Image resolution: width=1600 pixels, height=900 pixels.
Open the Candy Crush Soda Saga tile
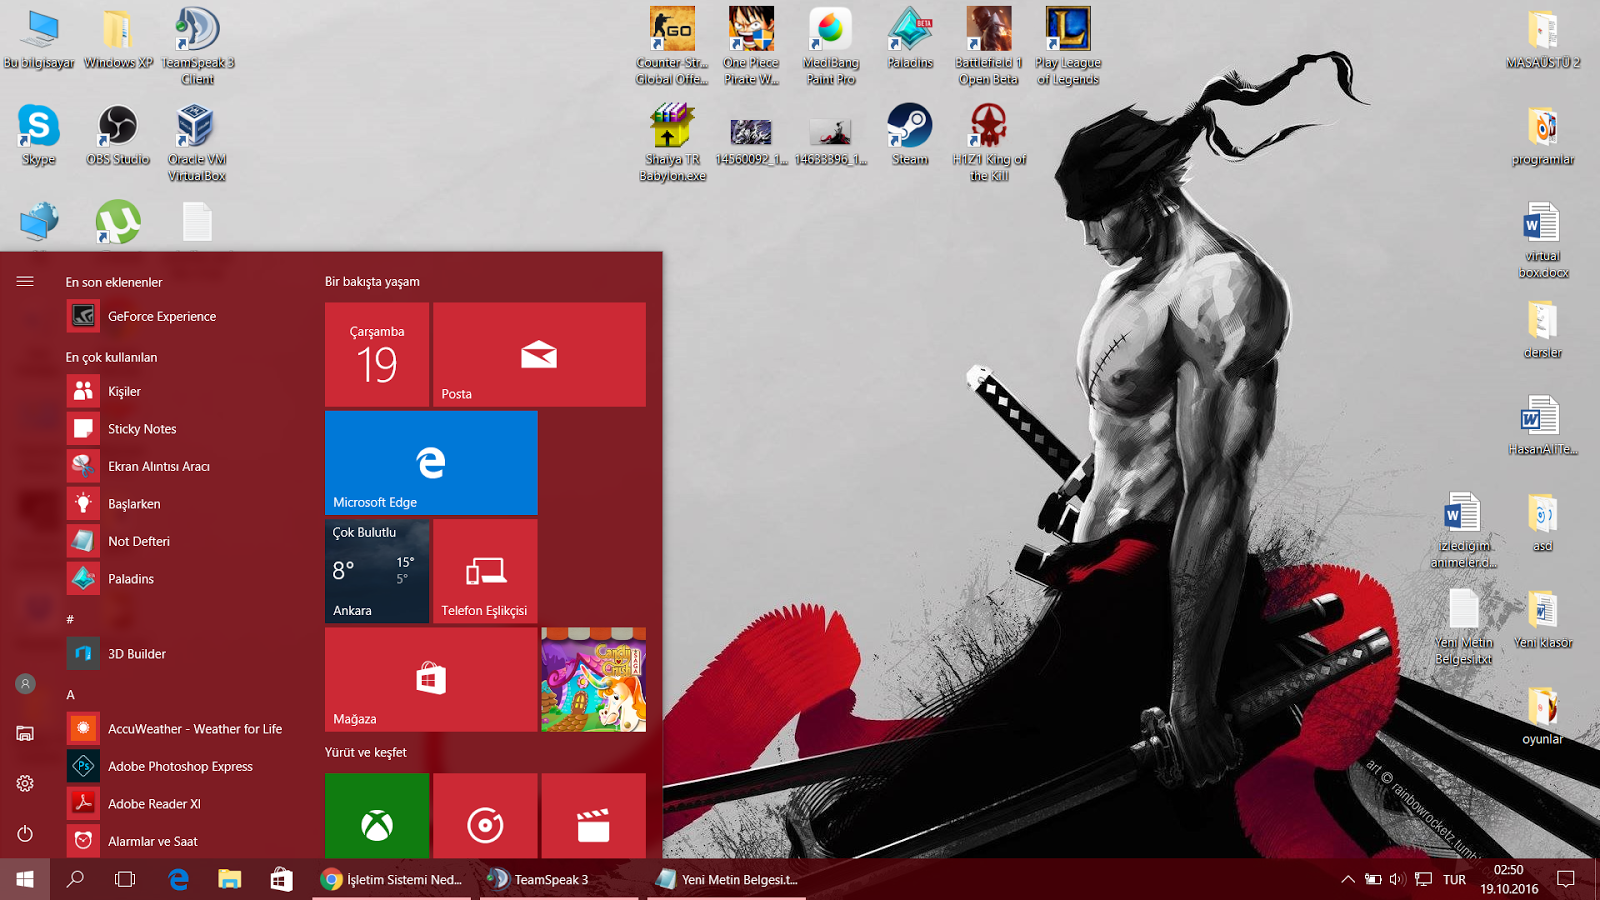click(x=593, y=680)
